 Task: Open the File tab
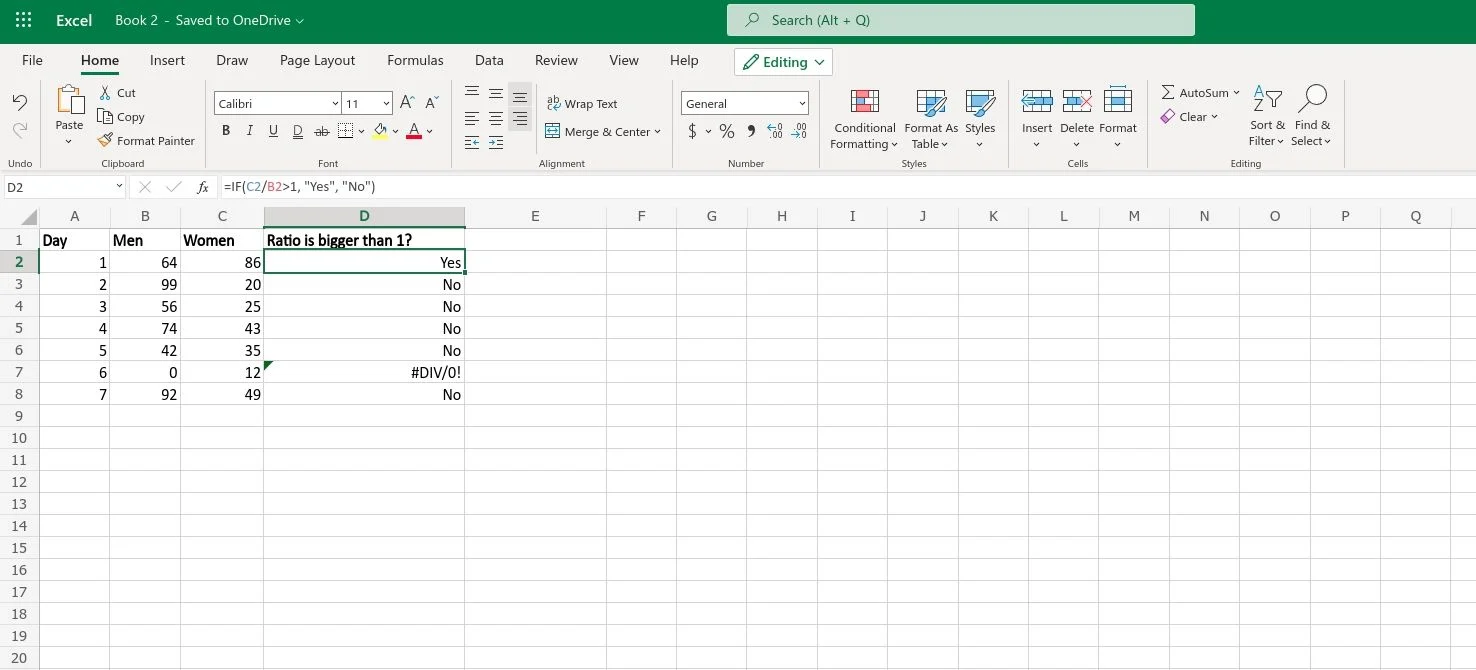pos(32,60)
